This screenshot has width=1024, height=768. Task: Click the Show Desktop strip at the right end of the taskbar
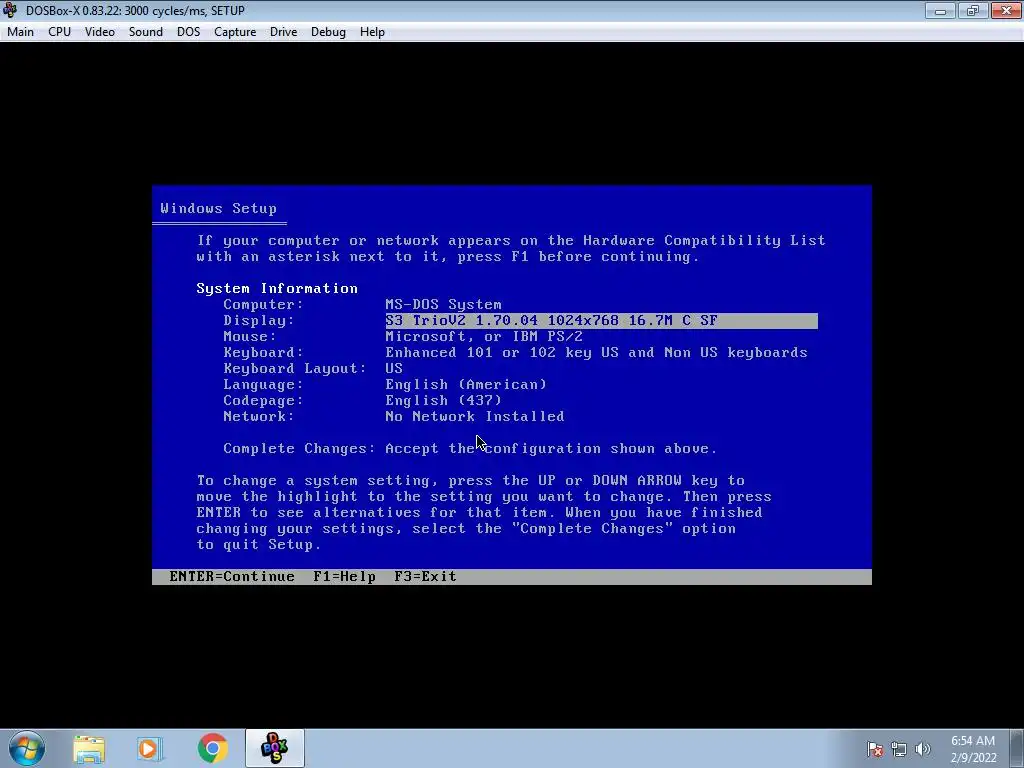pyautogui.click(x=1018, y=748)
